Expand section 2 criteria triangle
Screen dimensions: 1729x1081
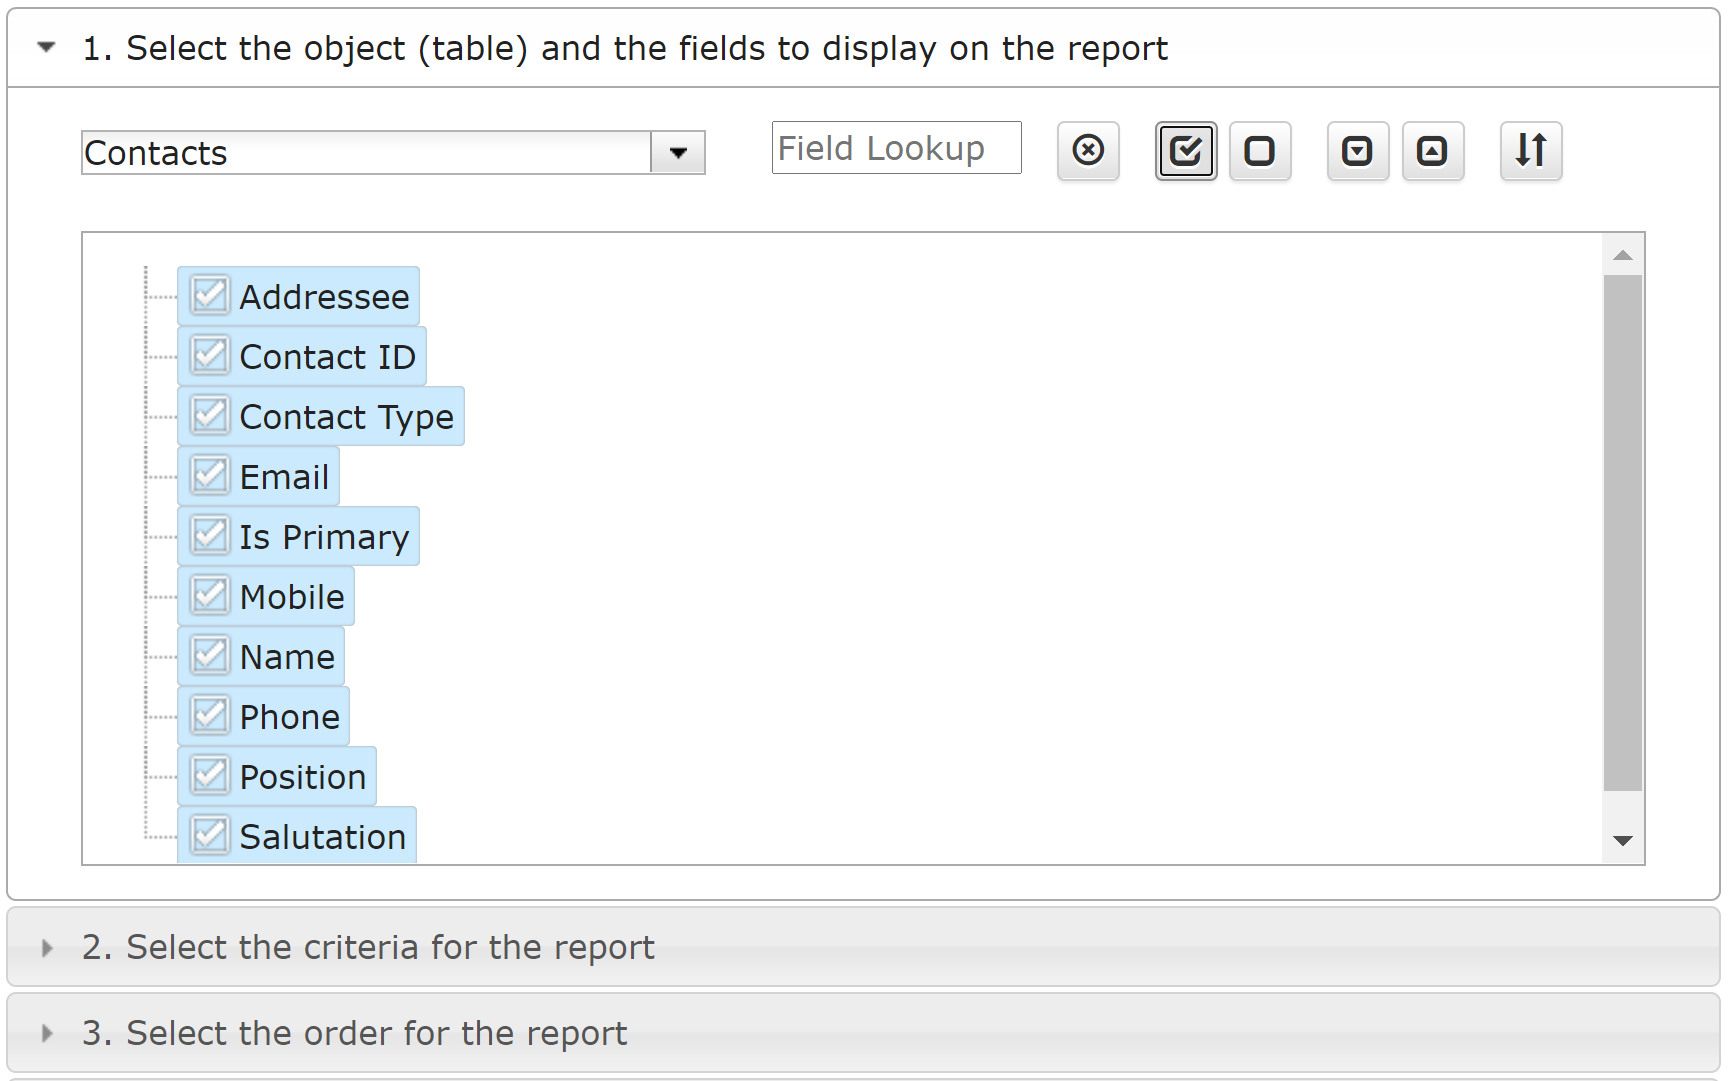click(x=46, y=948)
